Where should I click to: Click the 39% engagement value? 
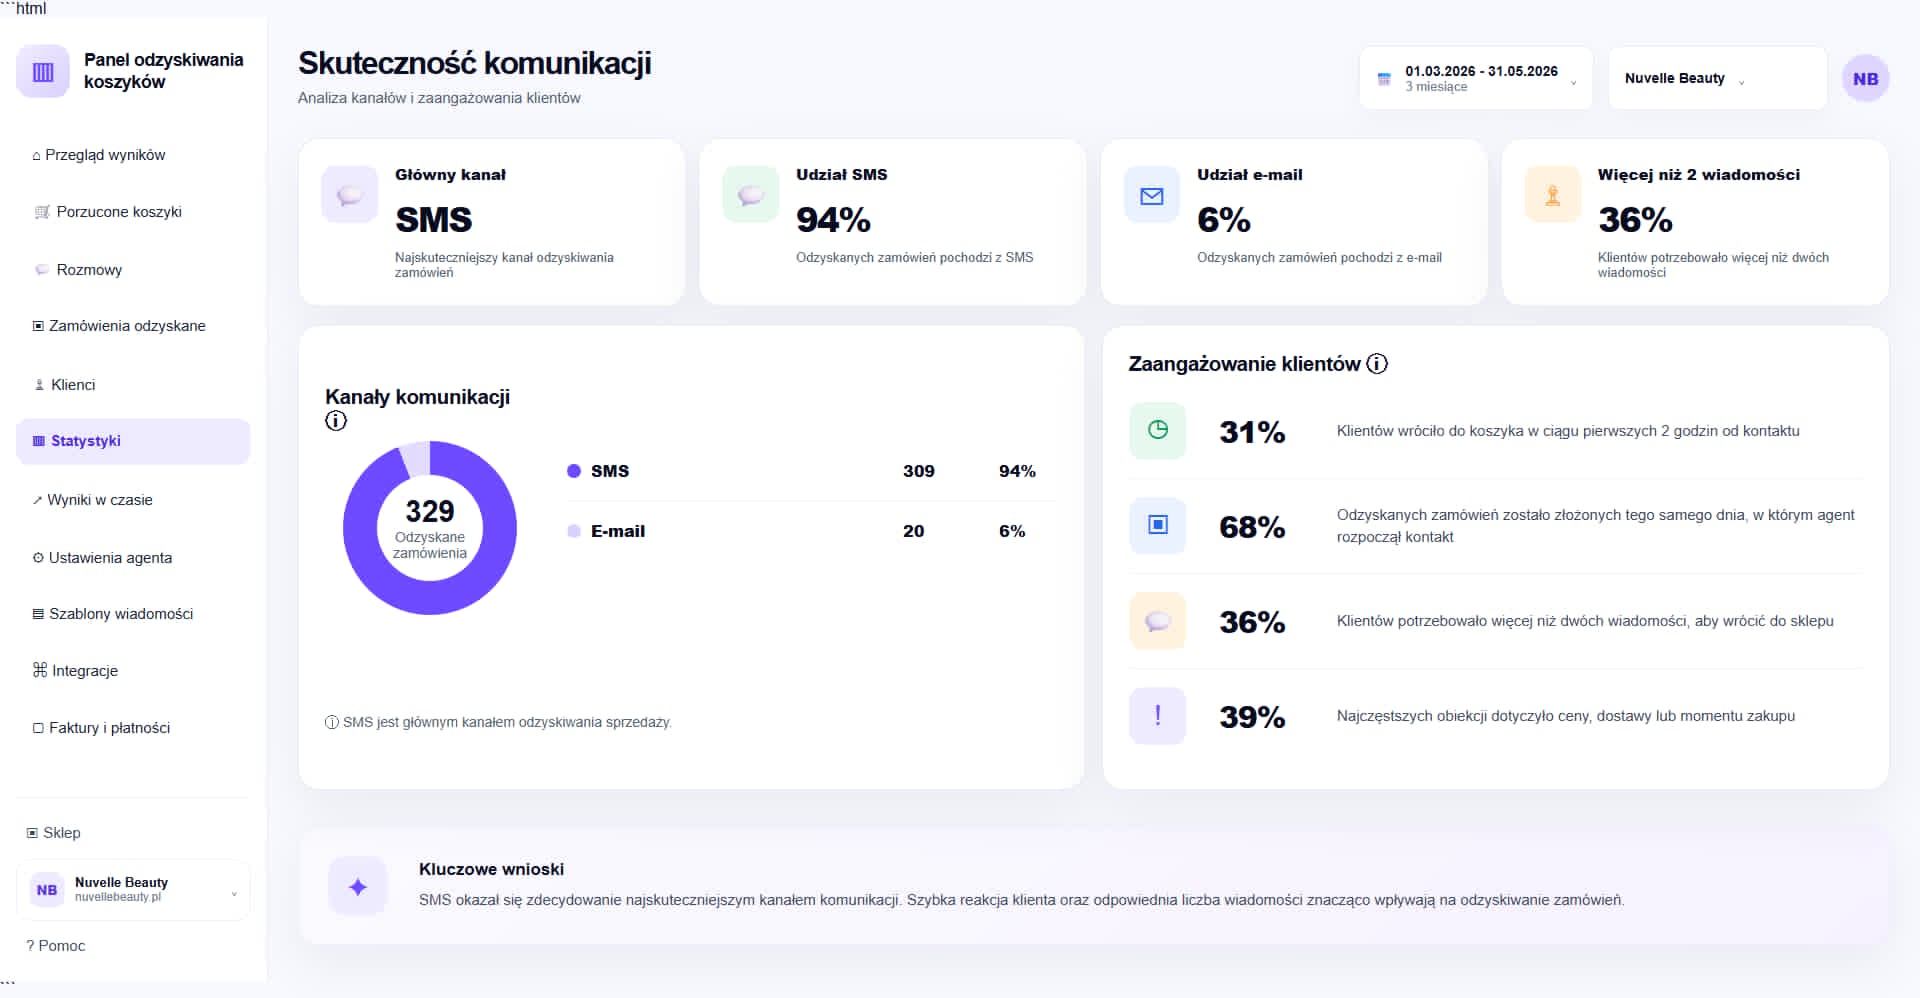[1252, 717]
